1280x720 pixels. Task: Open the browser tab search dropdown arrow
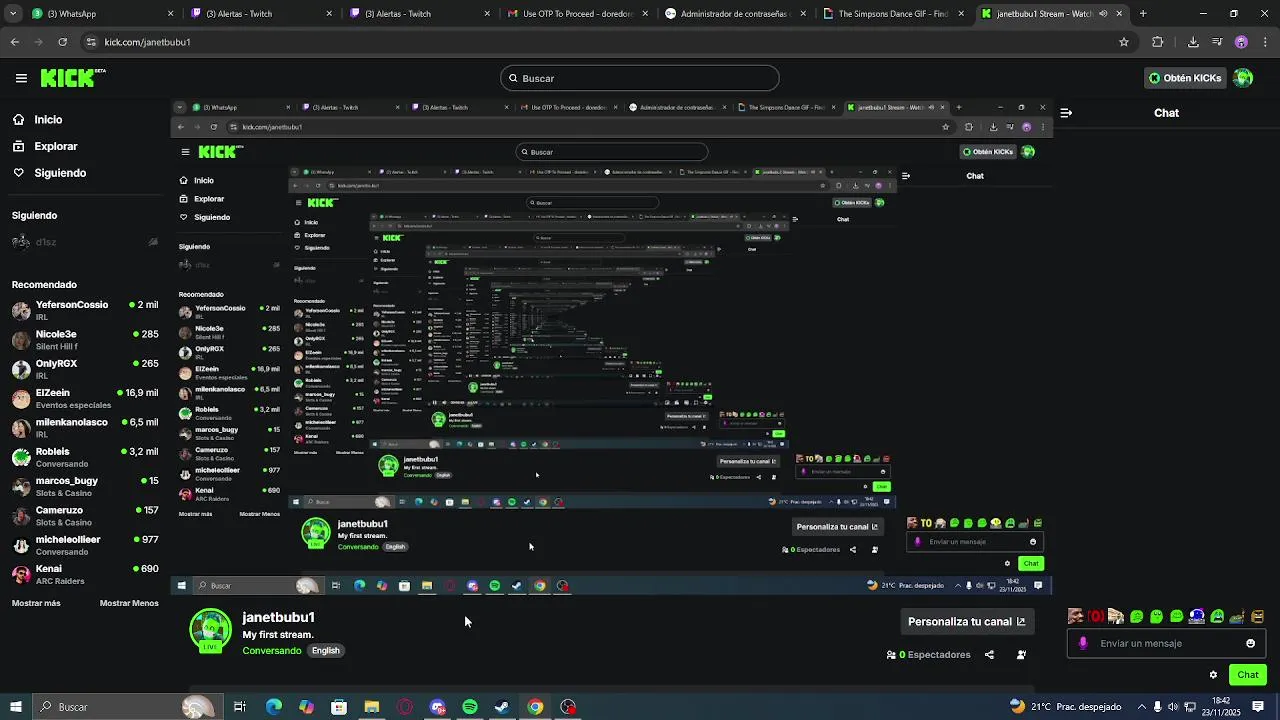11,14
